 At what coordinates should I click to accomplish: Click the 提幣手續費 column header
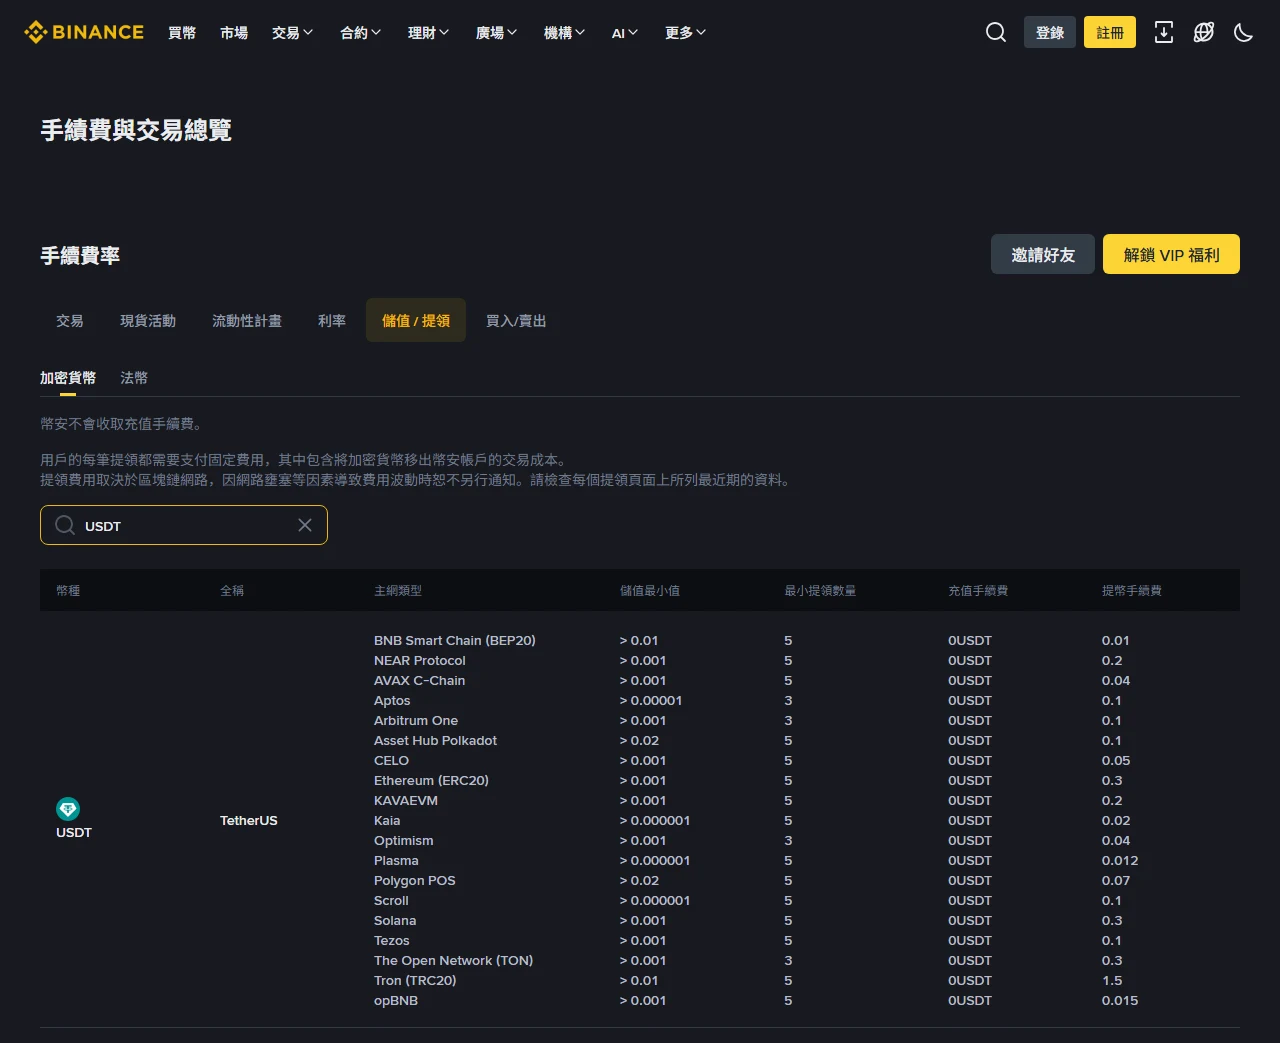click(1132, 590)
